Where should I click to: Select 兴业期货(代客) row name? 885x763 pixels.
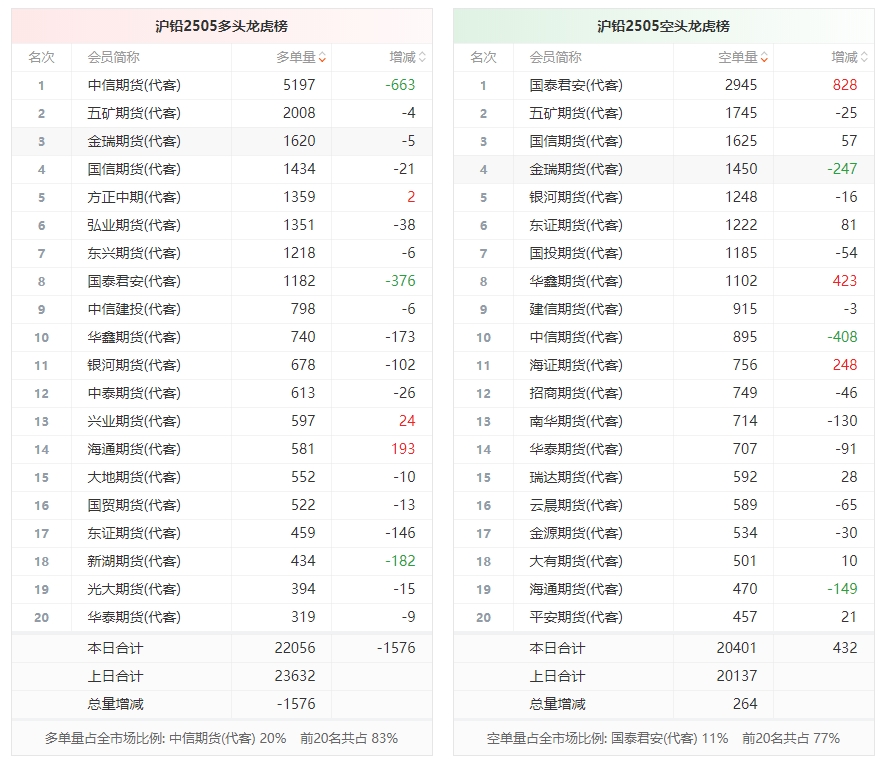click(134, 421)
